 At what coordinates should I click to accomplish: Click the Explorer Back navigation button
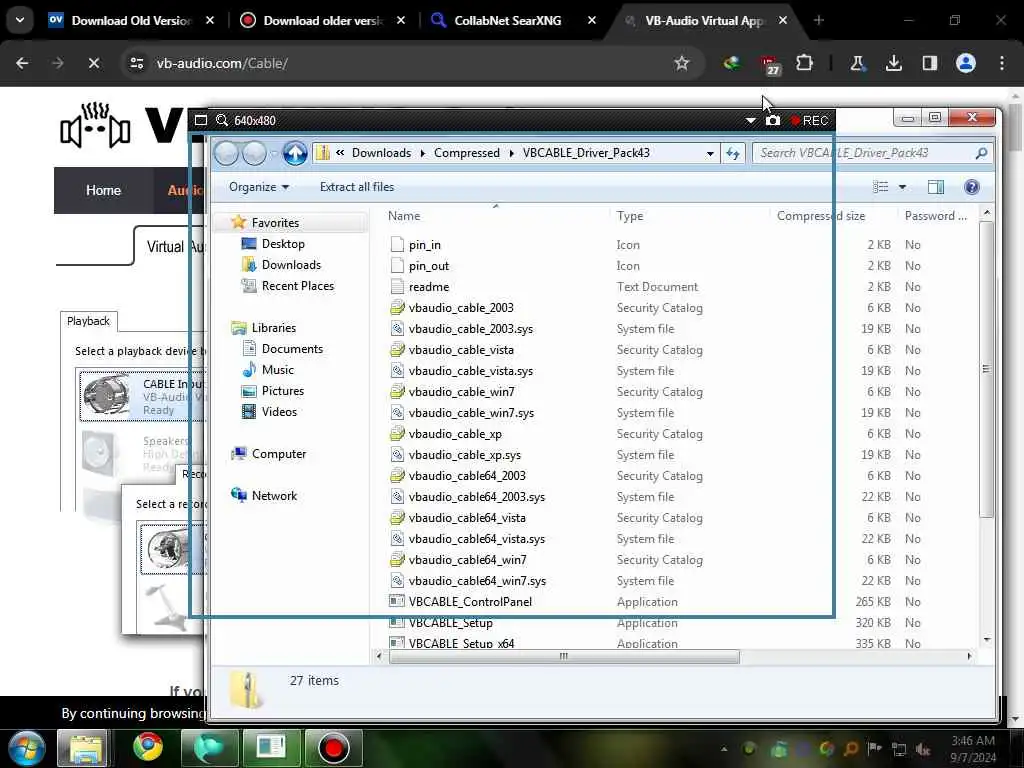pyautogui.click(x=226, y=153)
